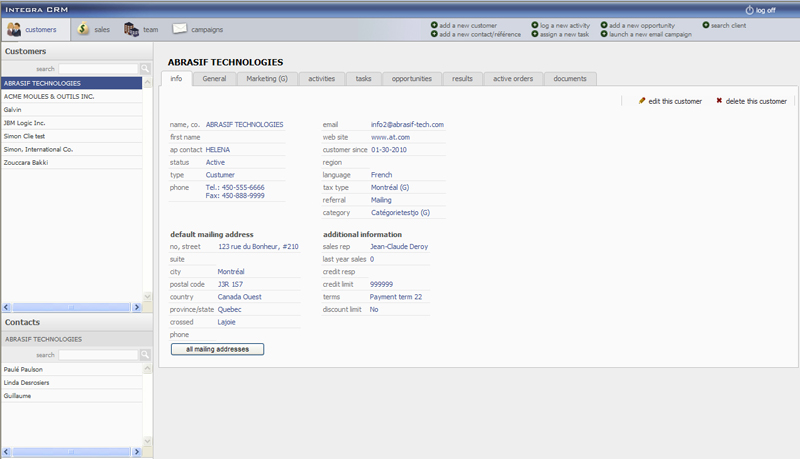Screen dimensions: 800x459
Task: Click the customer search magnifier icon
Action: click(145, 69)
